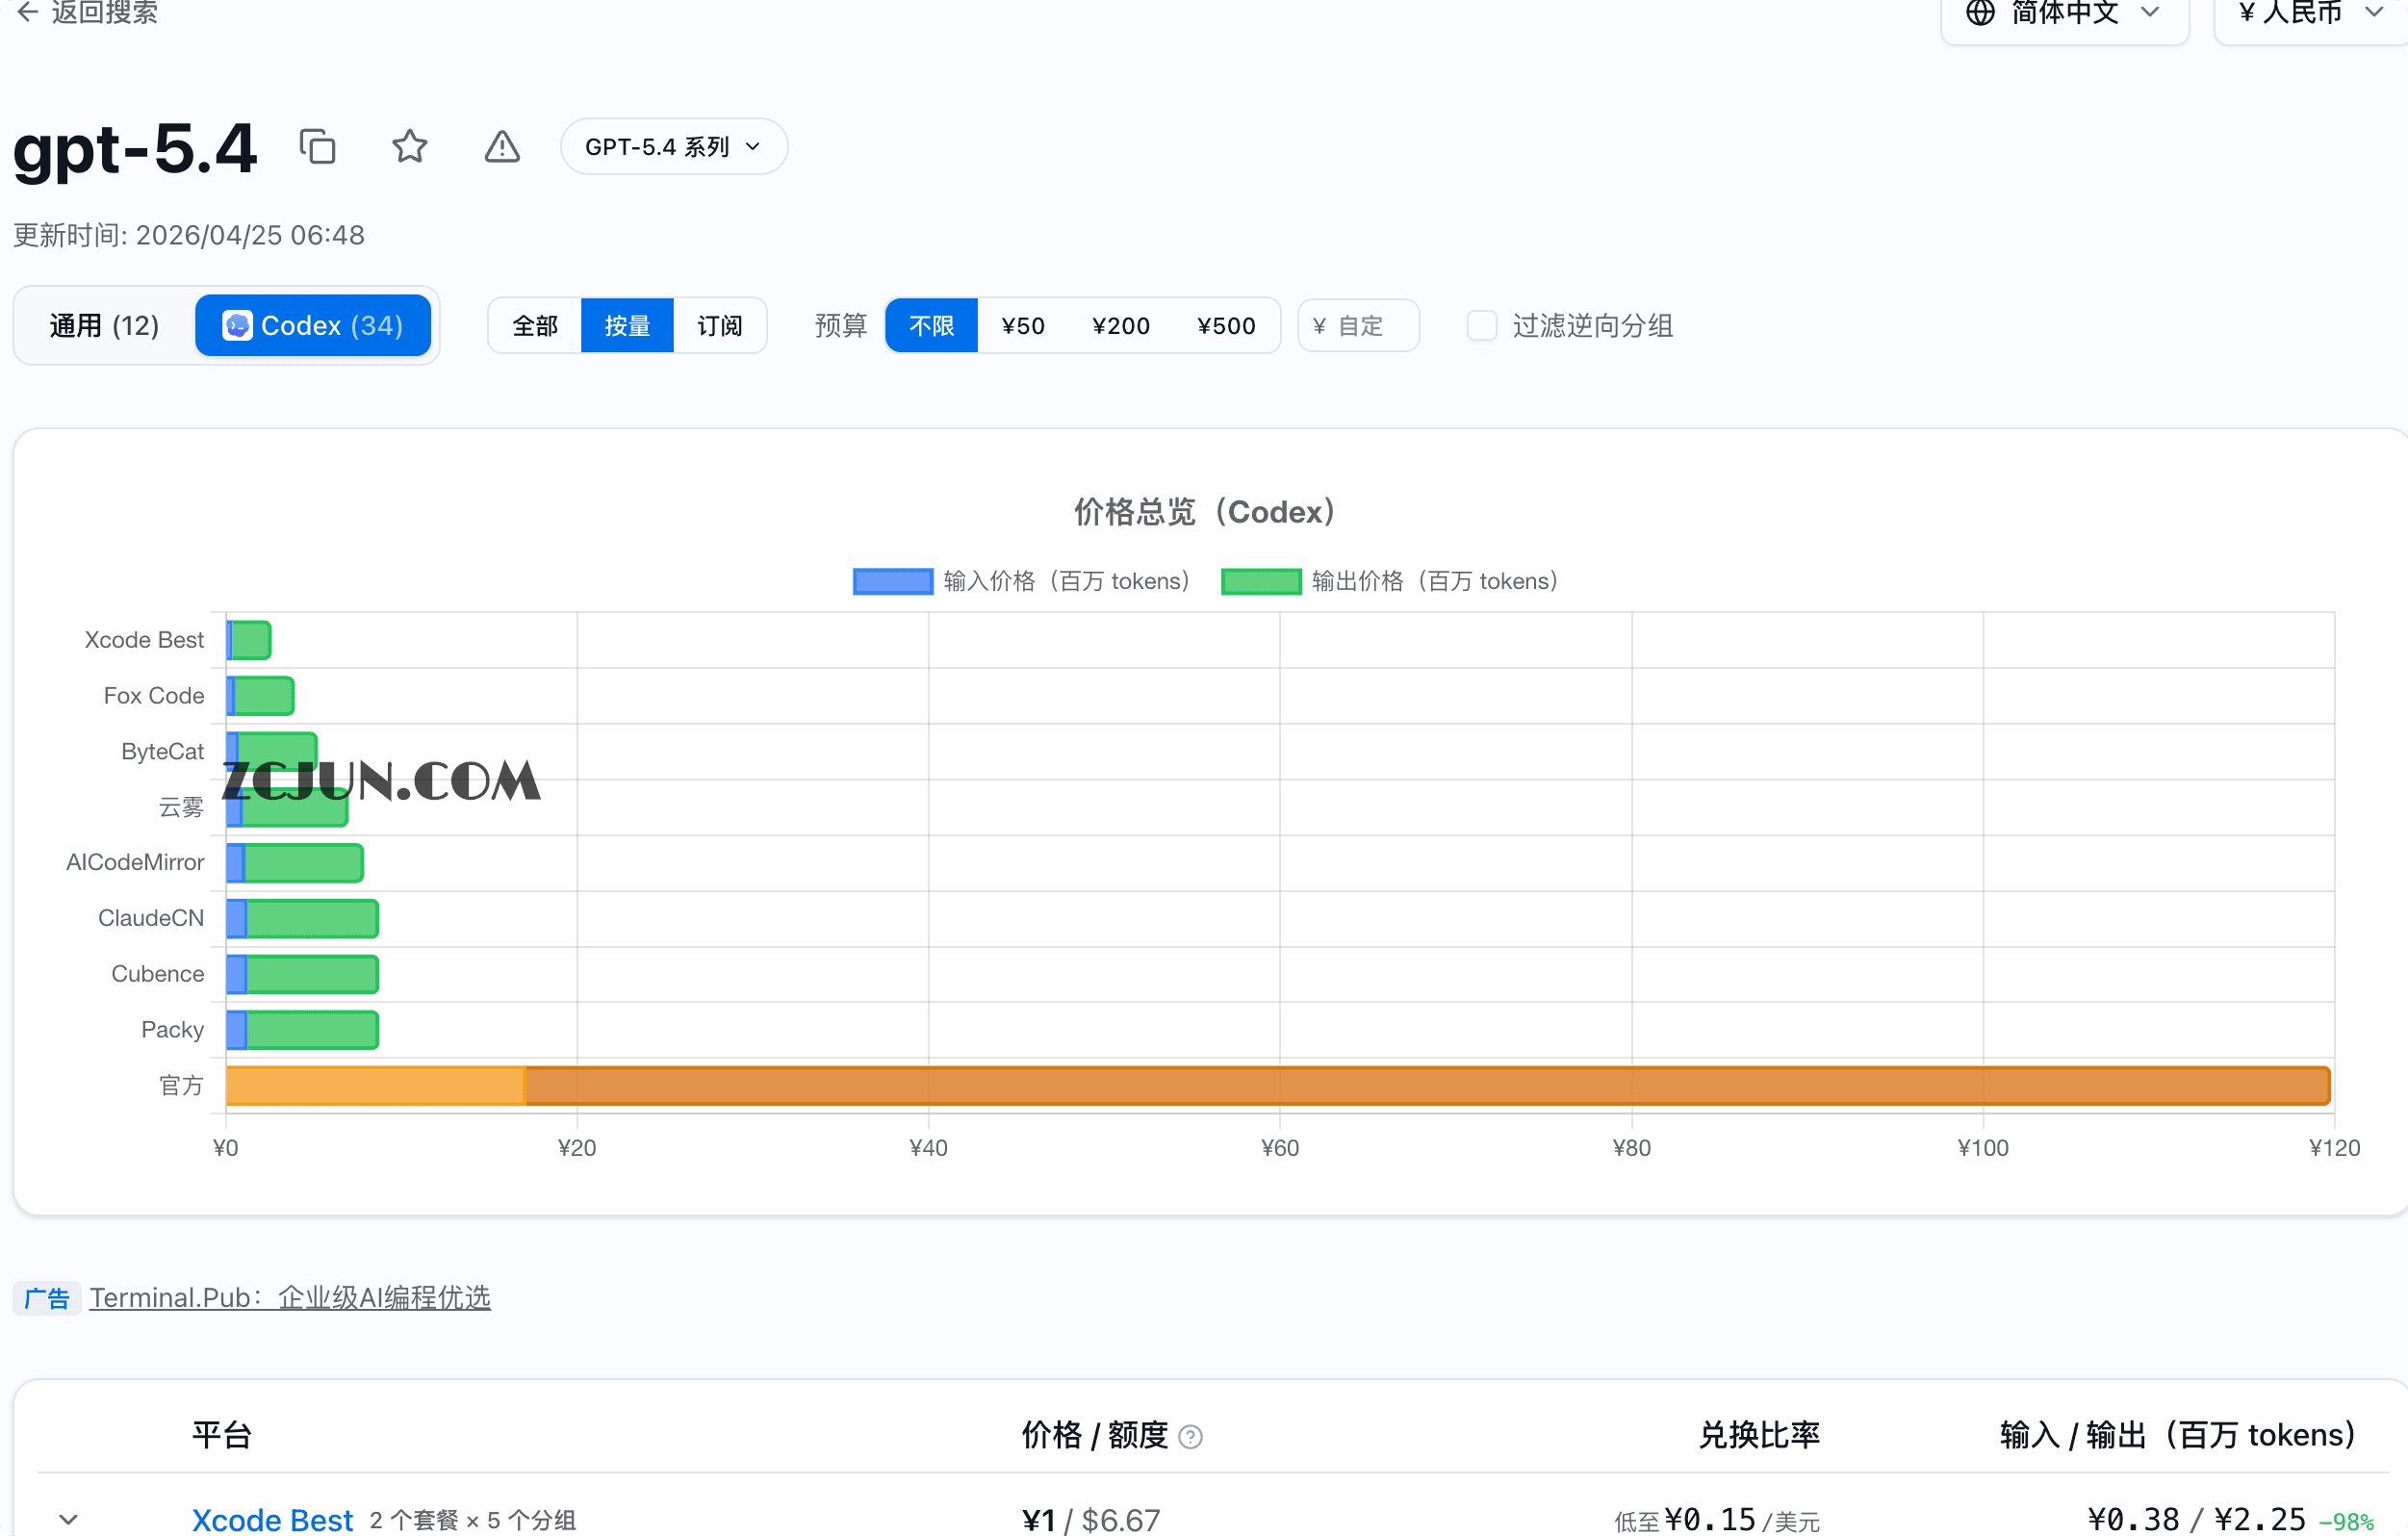The width and height of the screenshot is (2408, 1536).
Task: Click the 兑换比率 column header
Action: (1759, 1436)
